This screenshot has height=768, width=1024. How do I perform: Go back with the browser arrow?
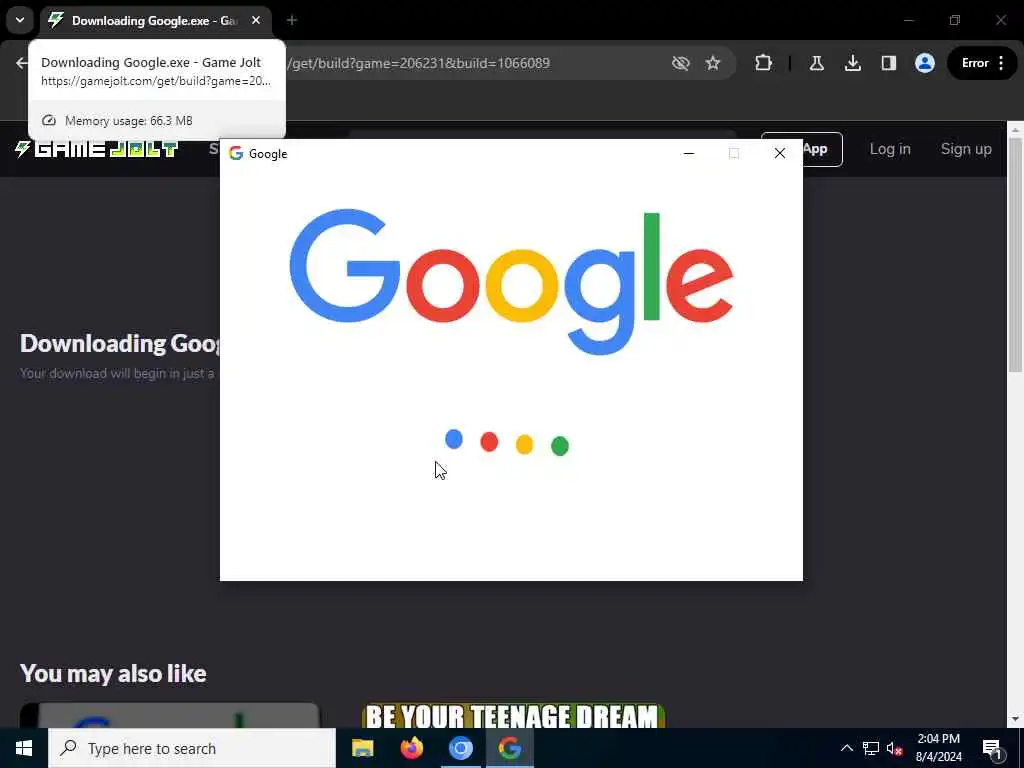click(x=22, y=63)
